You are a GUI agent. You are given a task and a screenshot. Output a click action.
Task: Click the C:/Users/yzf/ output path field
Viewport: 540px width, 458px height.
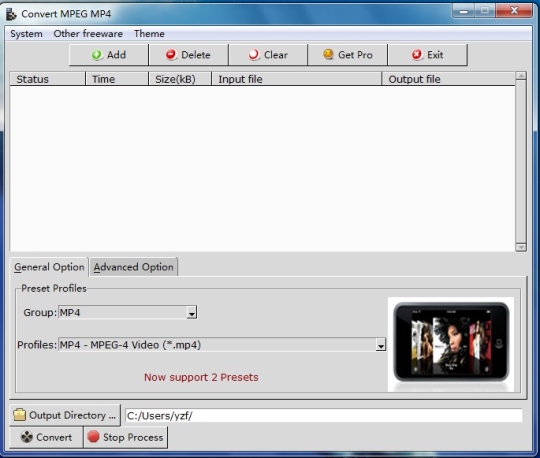(323, 416)
